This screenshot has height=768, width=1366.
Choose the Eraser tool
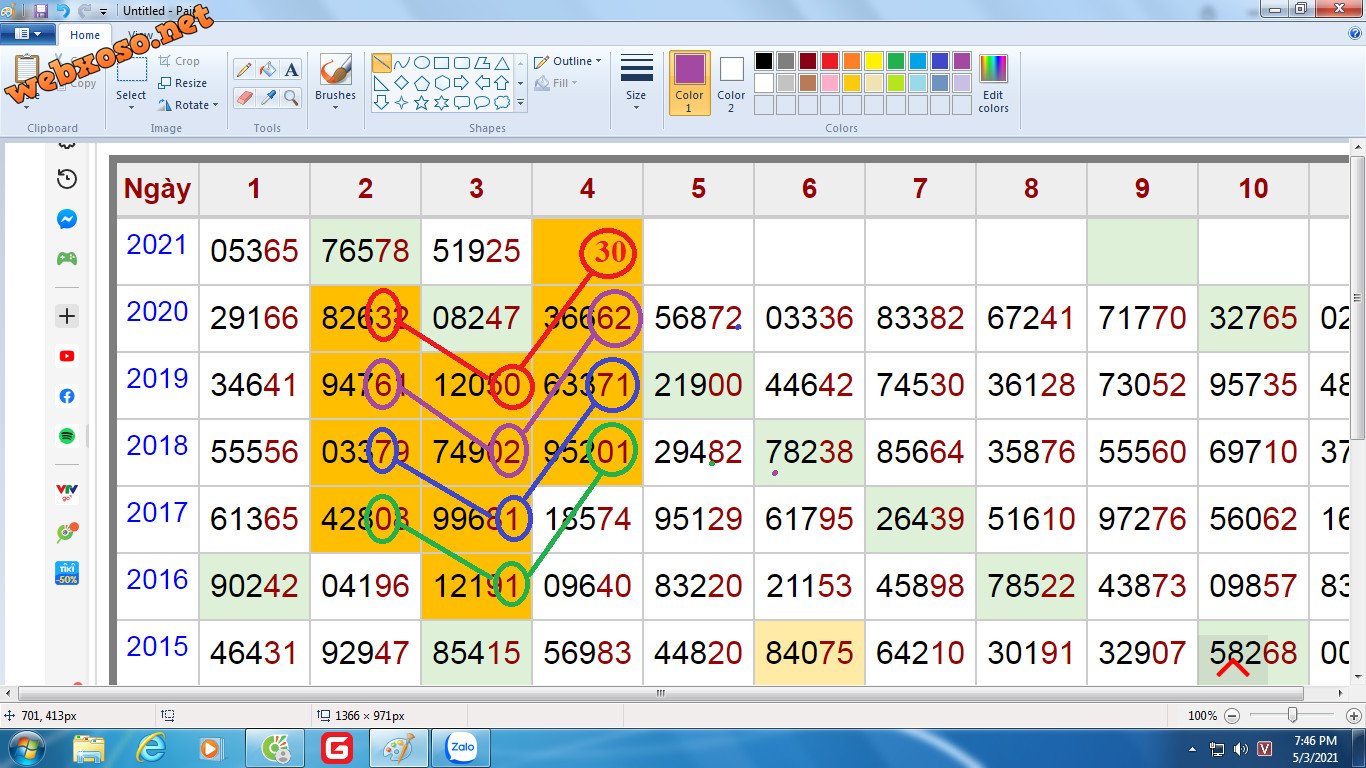[243, 97]
